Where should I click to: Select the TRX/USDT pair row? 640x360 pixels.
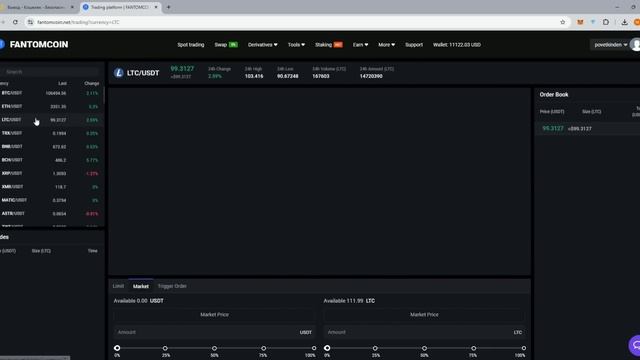coord(51,133)
